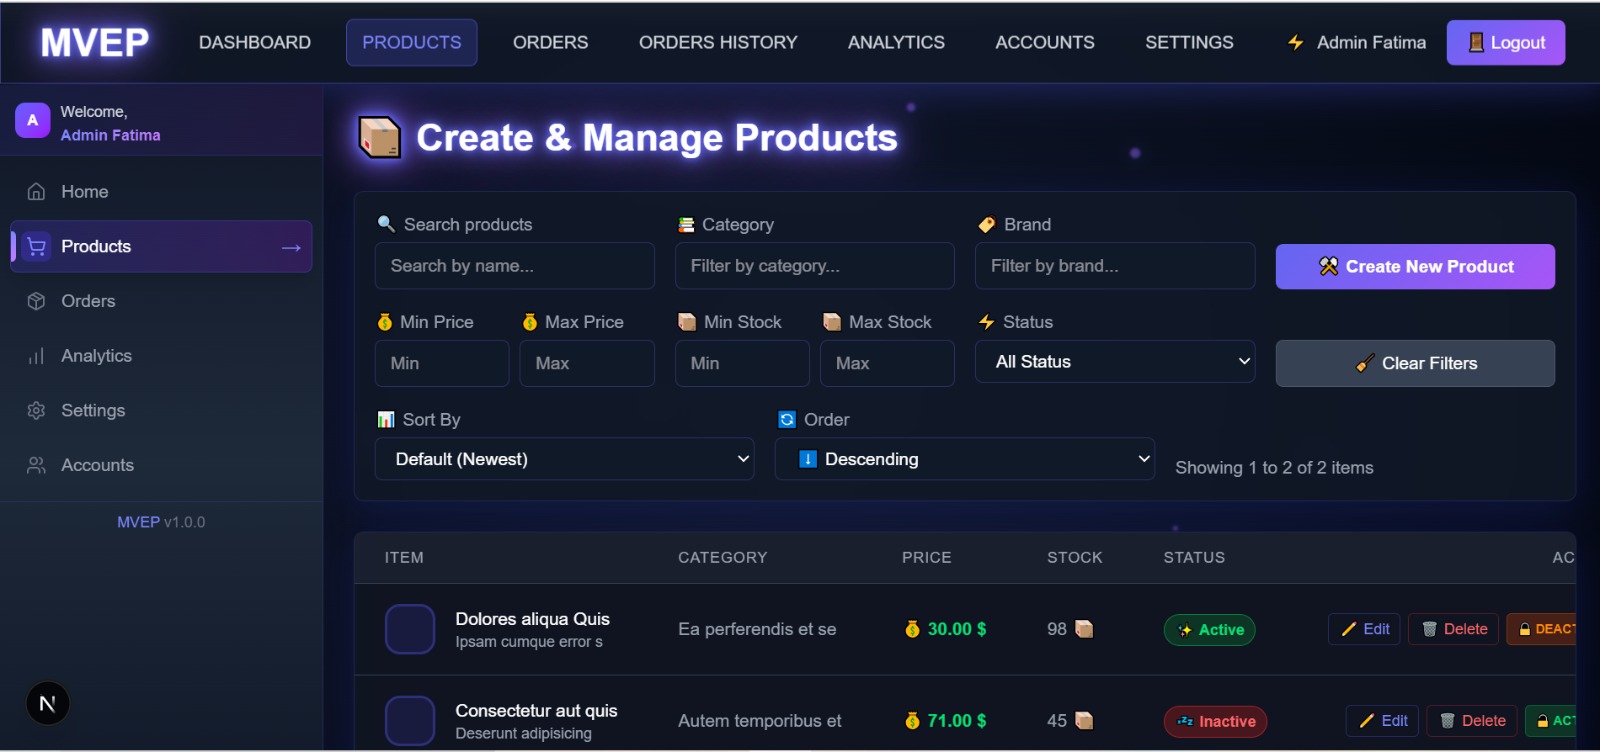
Task: Click the Settings gear icon in sidebar
Action: coord(36,410)
